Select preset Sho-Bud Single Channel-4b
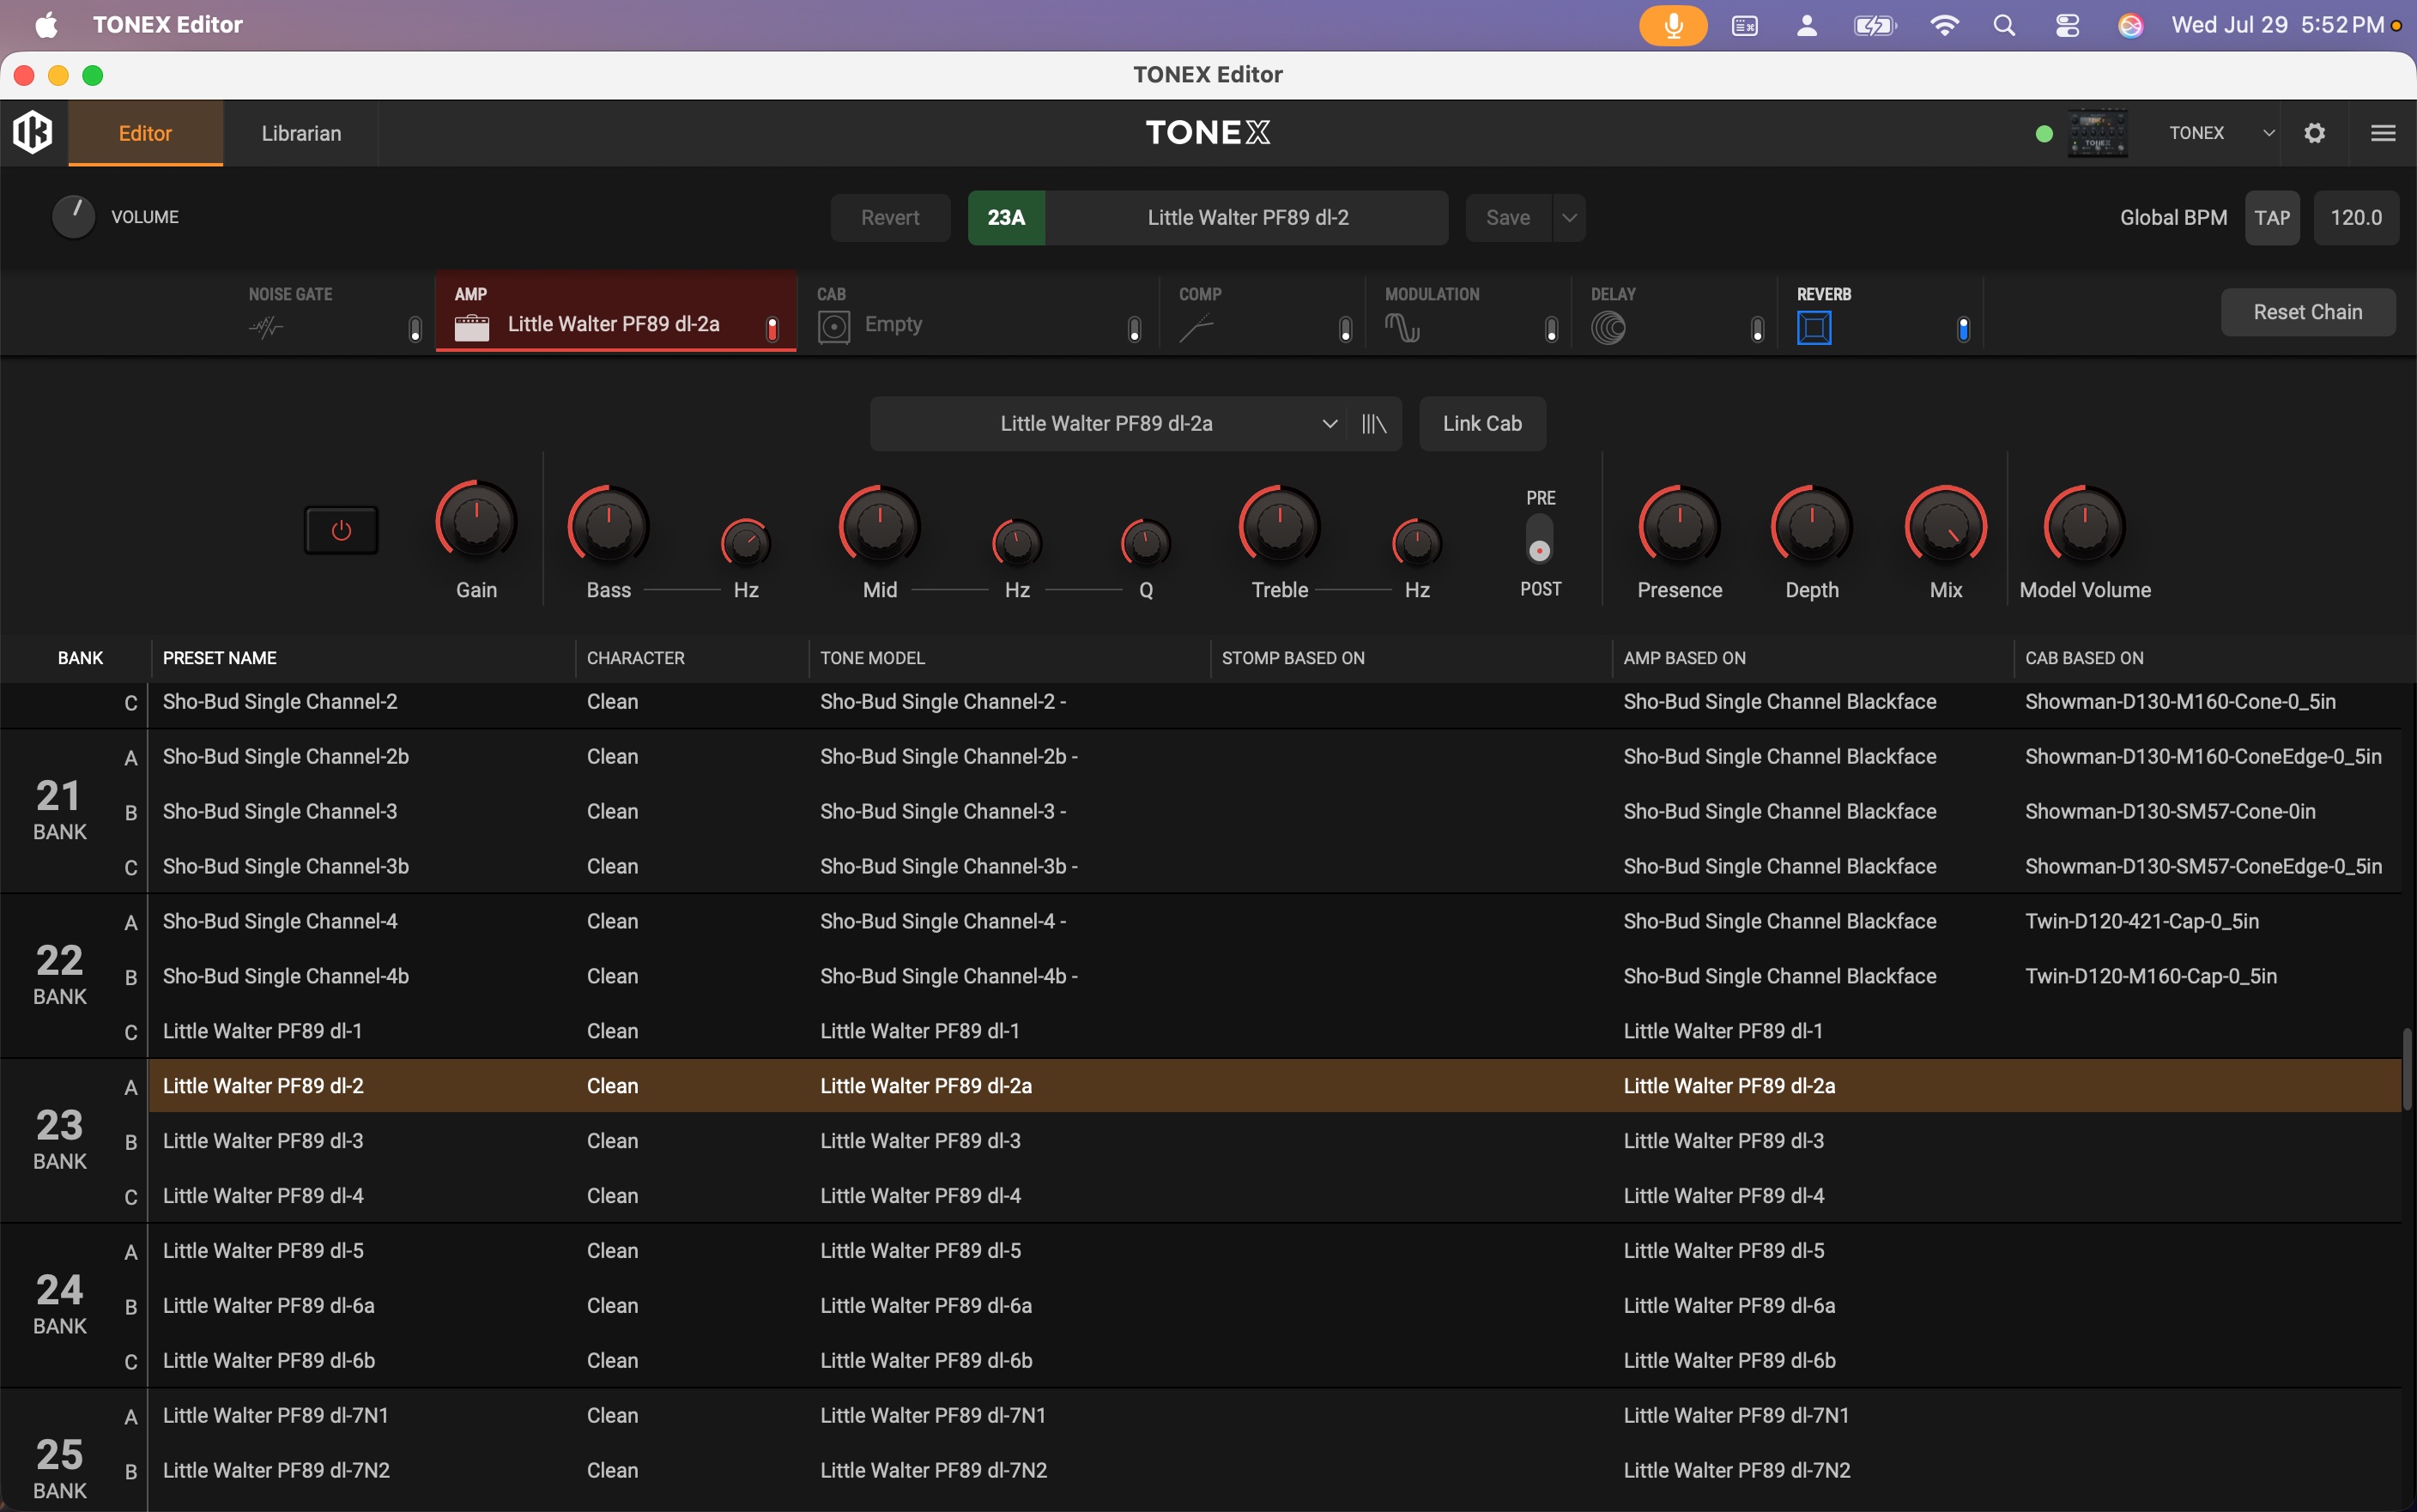Image resolution: width=2417 pixels, height=1512 pixels. (1275, 976)
